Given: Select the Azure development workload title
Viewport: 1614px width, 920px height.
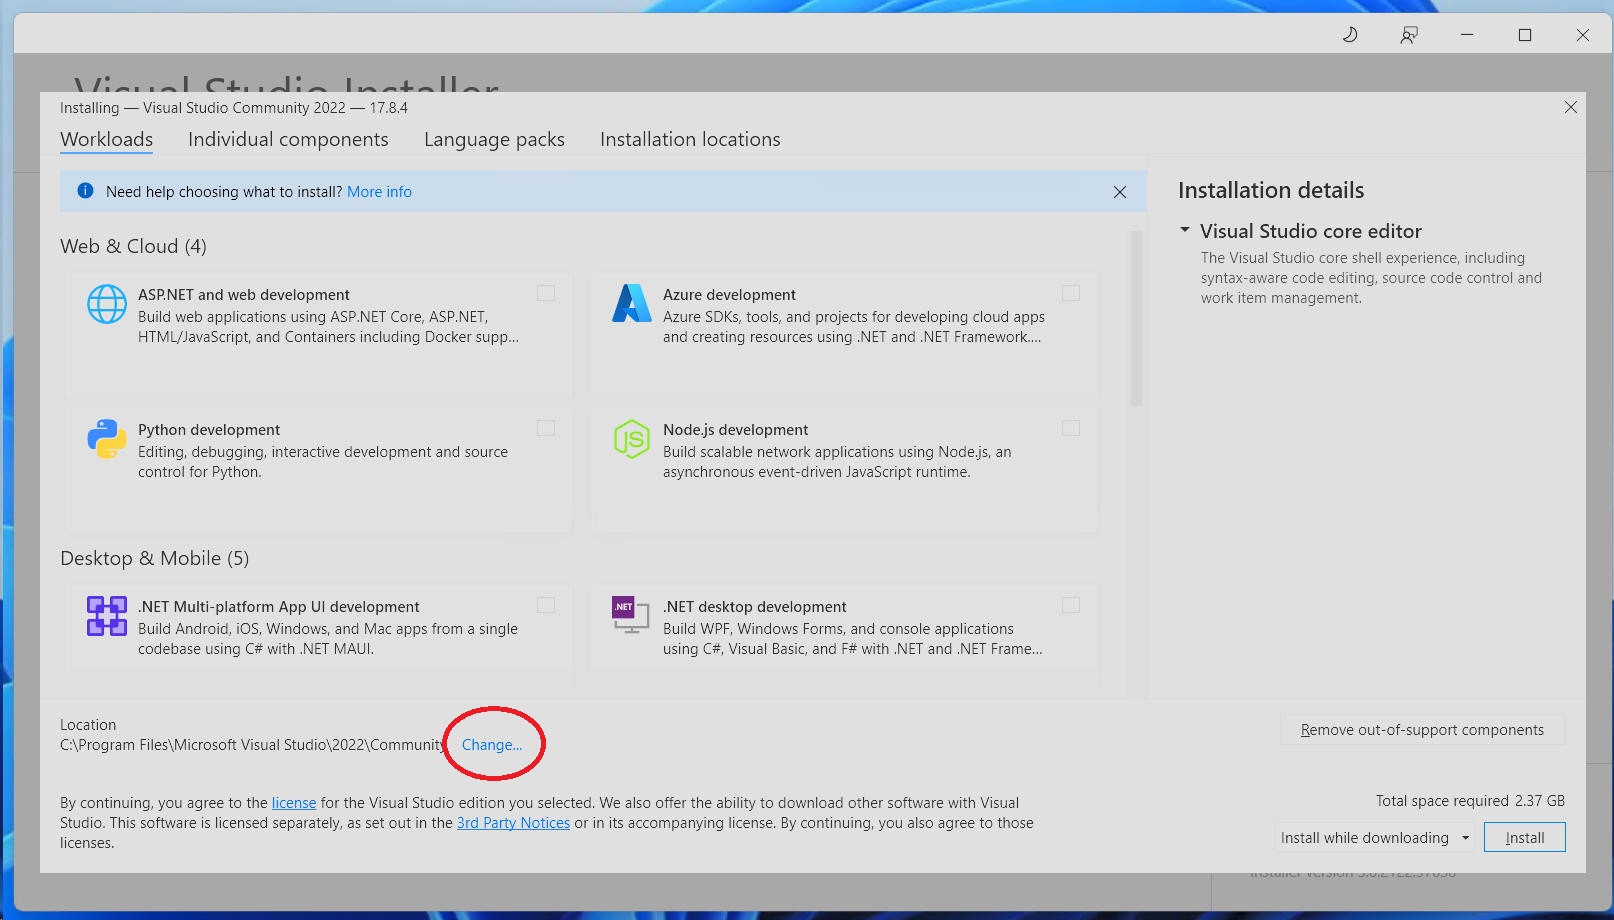Looking at the screenshot, I should (729, 295).
